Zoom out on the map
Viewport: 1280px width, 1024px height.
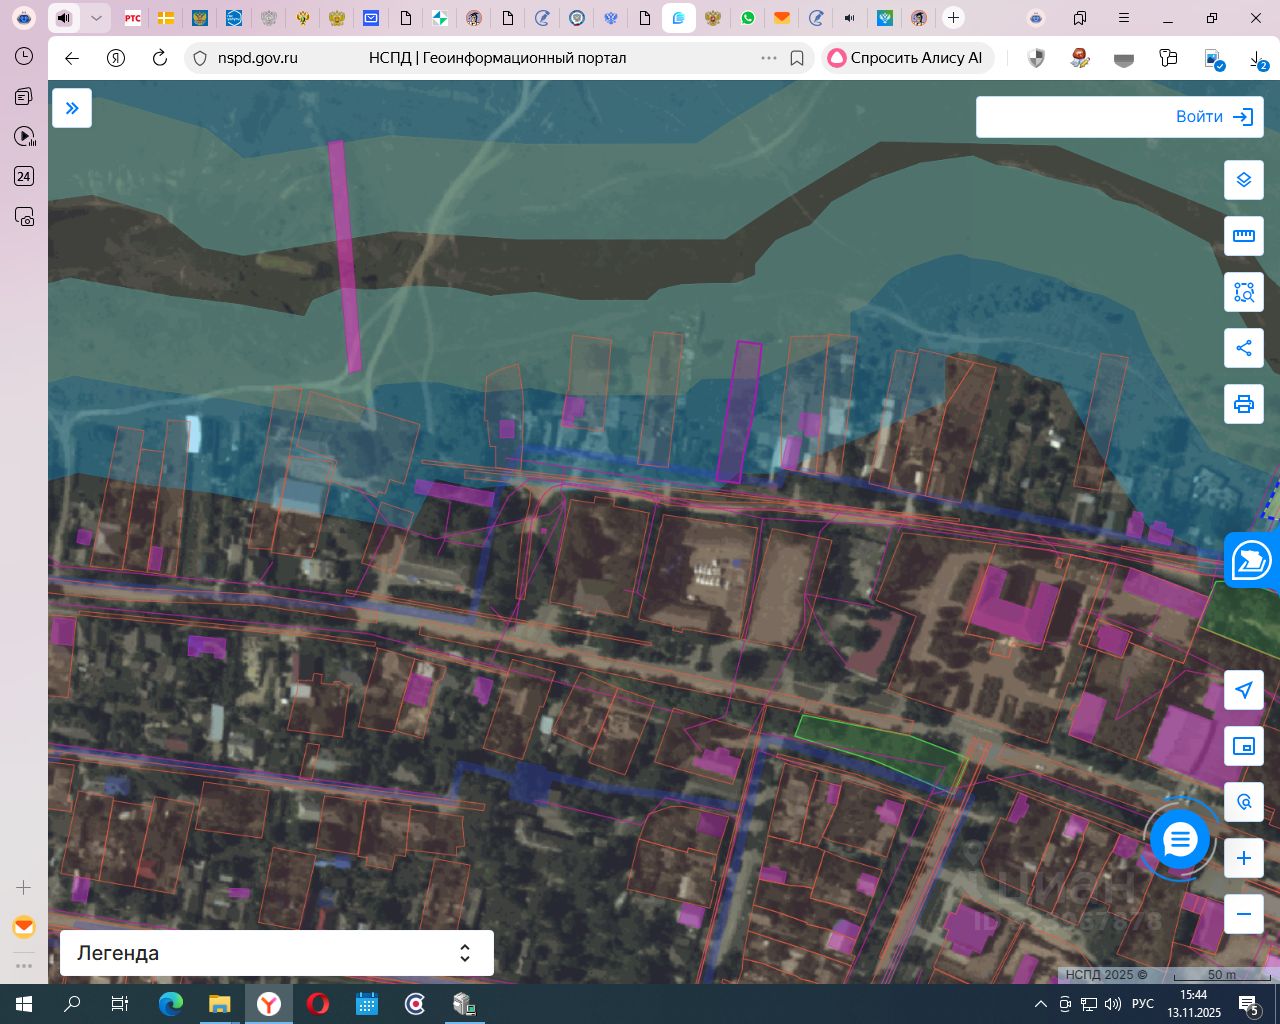(x=1244, y=914)
